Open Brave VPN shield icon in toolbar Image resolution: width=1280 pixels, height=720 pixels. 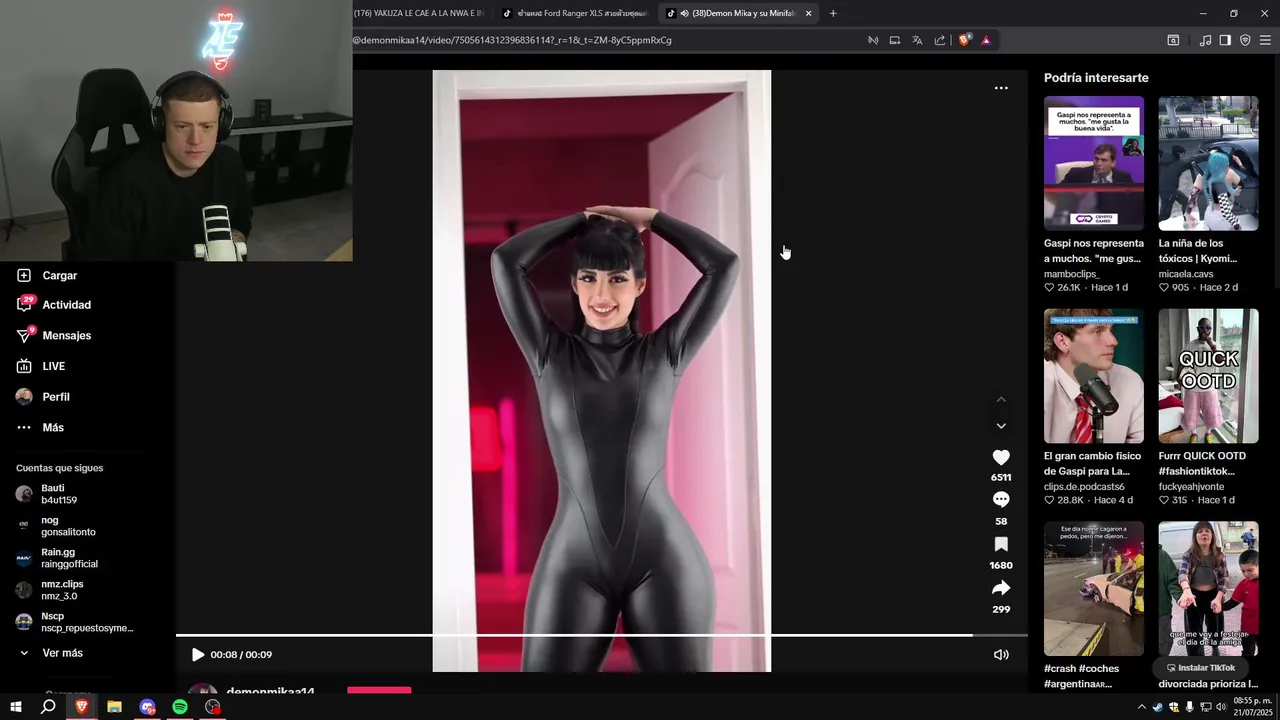tap(1245, 40)
